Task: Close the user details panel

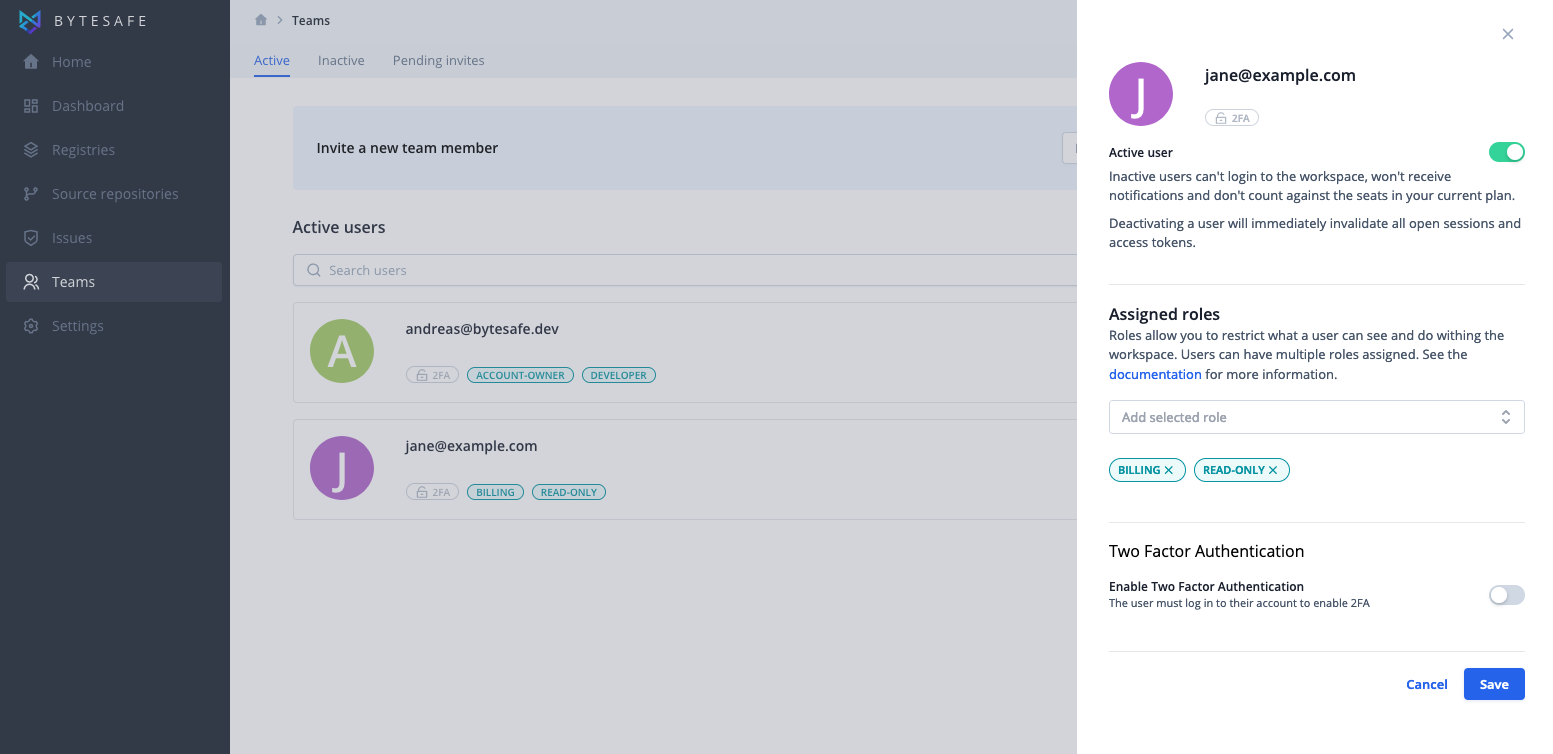Action: pos(1508,34)
